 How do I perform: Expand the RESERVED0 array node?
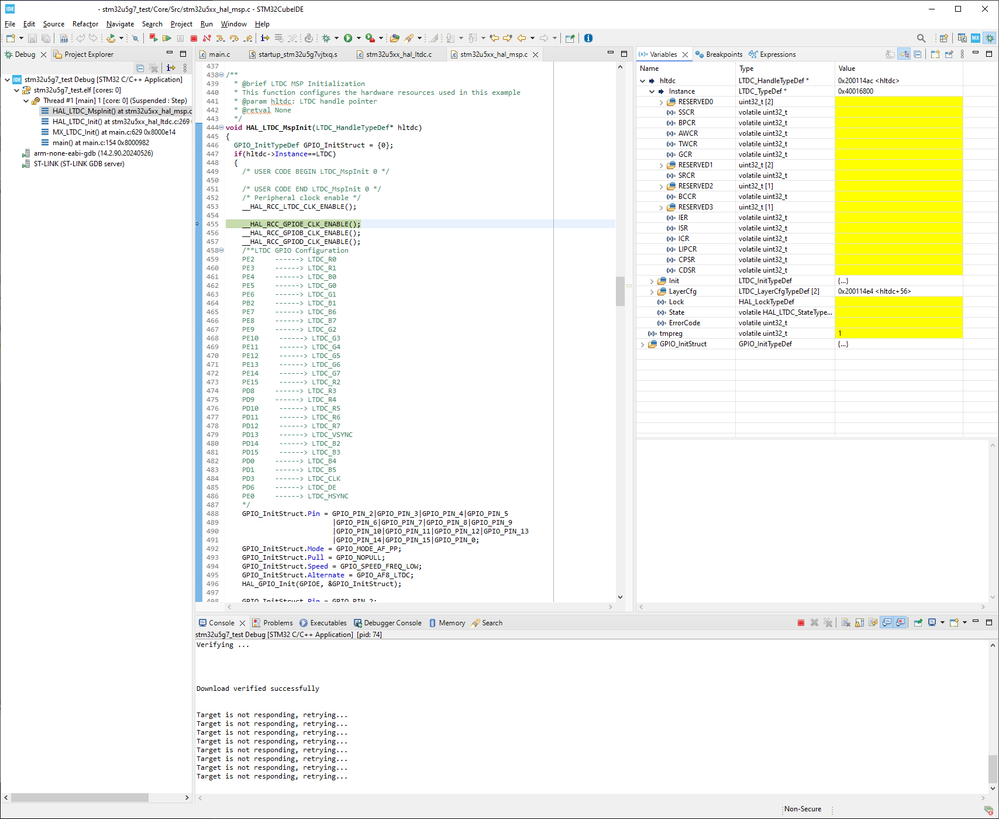(661, 102)
